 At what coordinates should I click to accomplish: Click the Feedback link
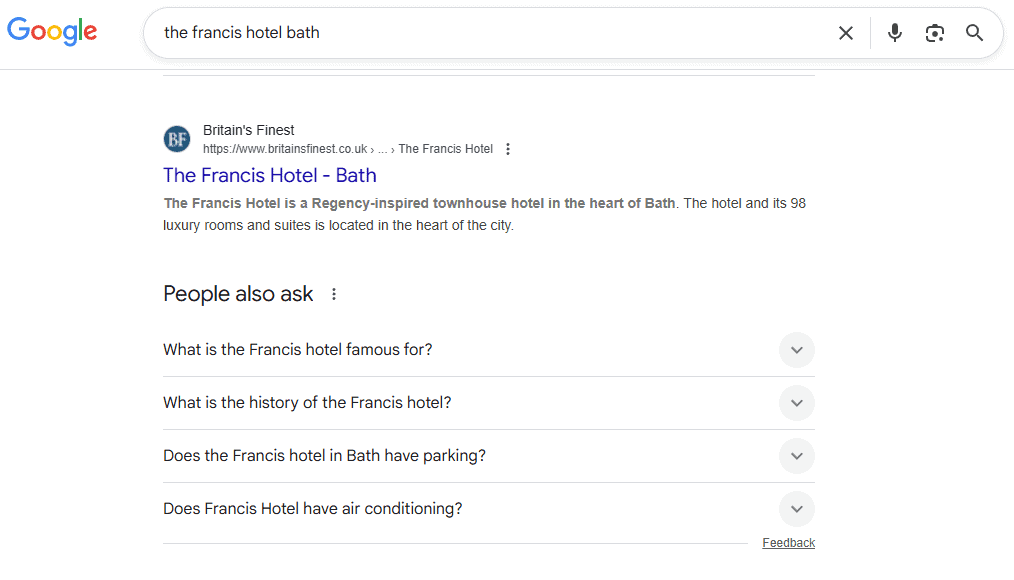click(788, 542)
